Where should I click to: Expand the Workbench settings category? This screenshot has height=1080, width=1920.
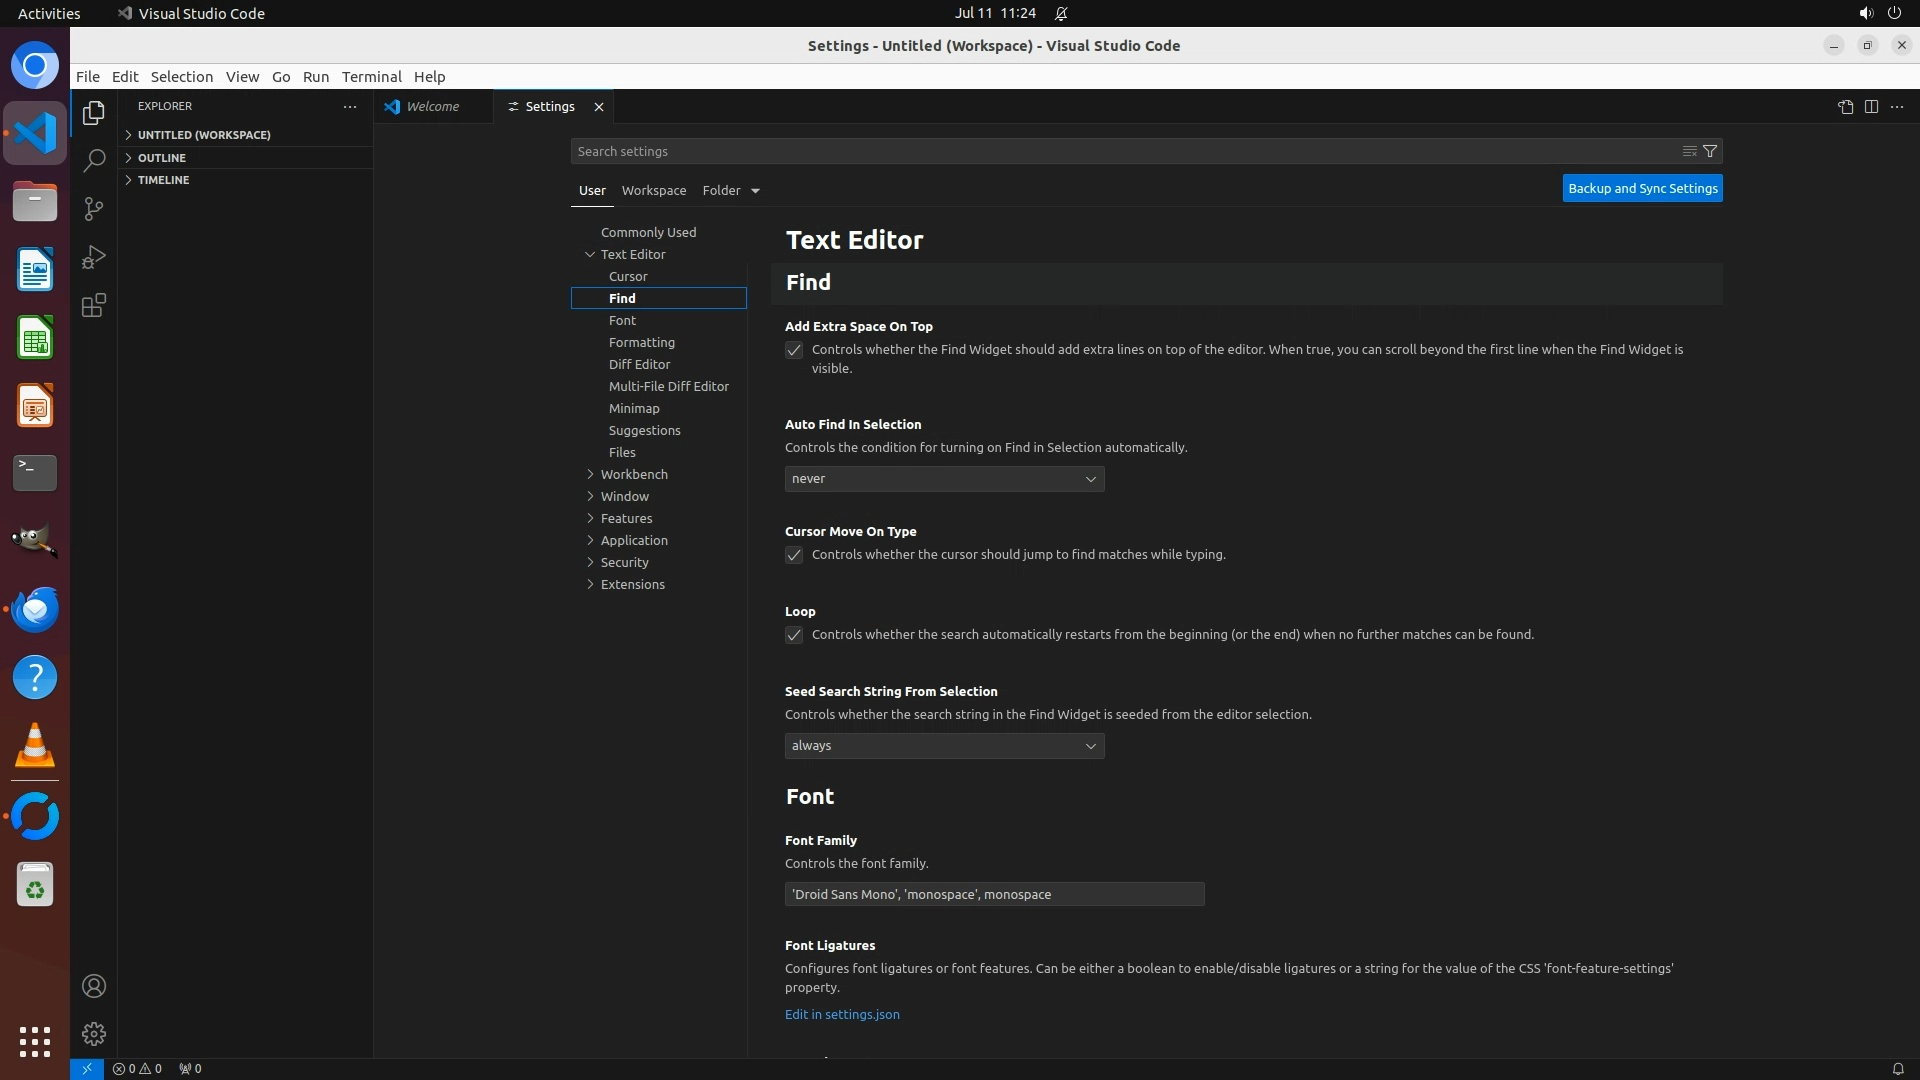point(634,474)
